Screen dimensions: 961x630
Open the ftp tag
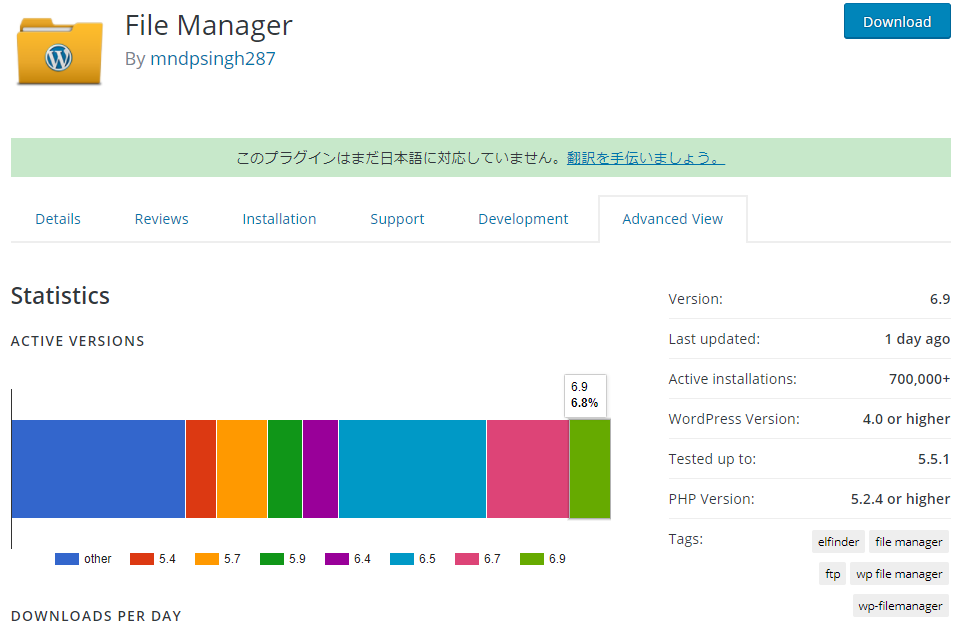[832, 574]
